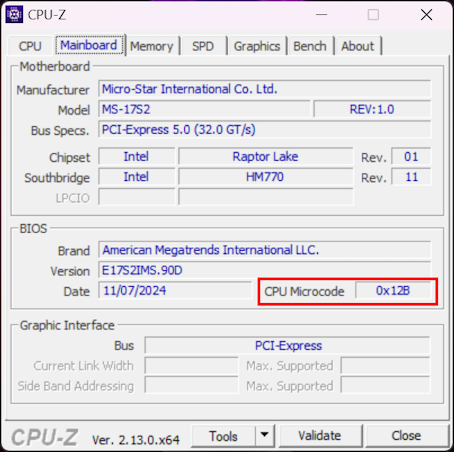
Task: Click the CPU Microcode value 0x12B
Action: click(x=393, y=291)
